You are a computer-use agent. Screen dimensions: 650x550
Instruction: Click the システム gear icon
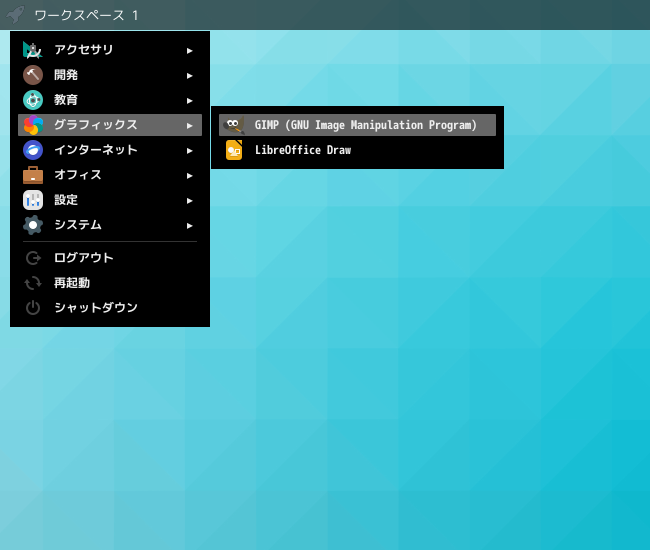click(33, 225)
